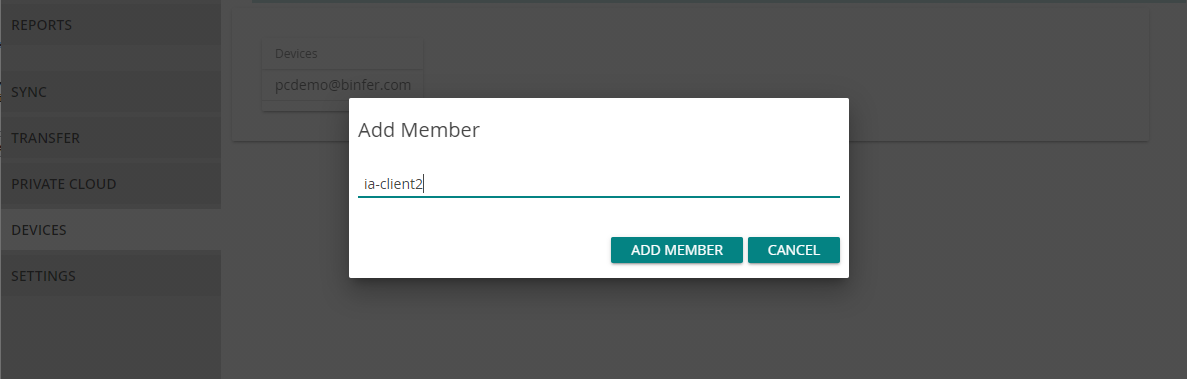Select the pcdemo@binfer.com device row
1187x379 pixels.
pyautogui.click(x=342, y=85)
